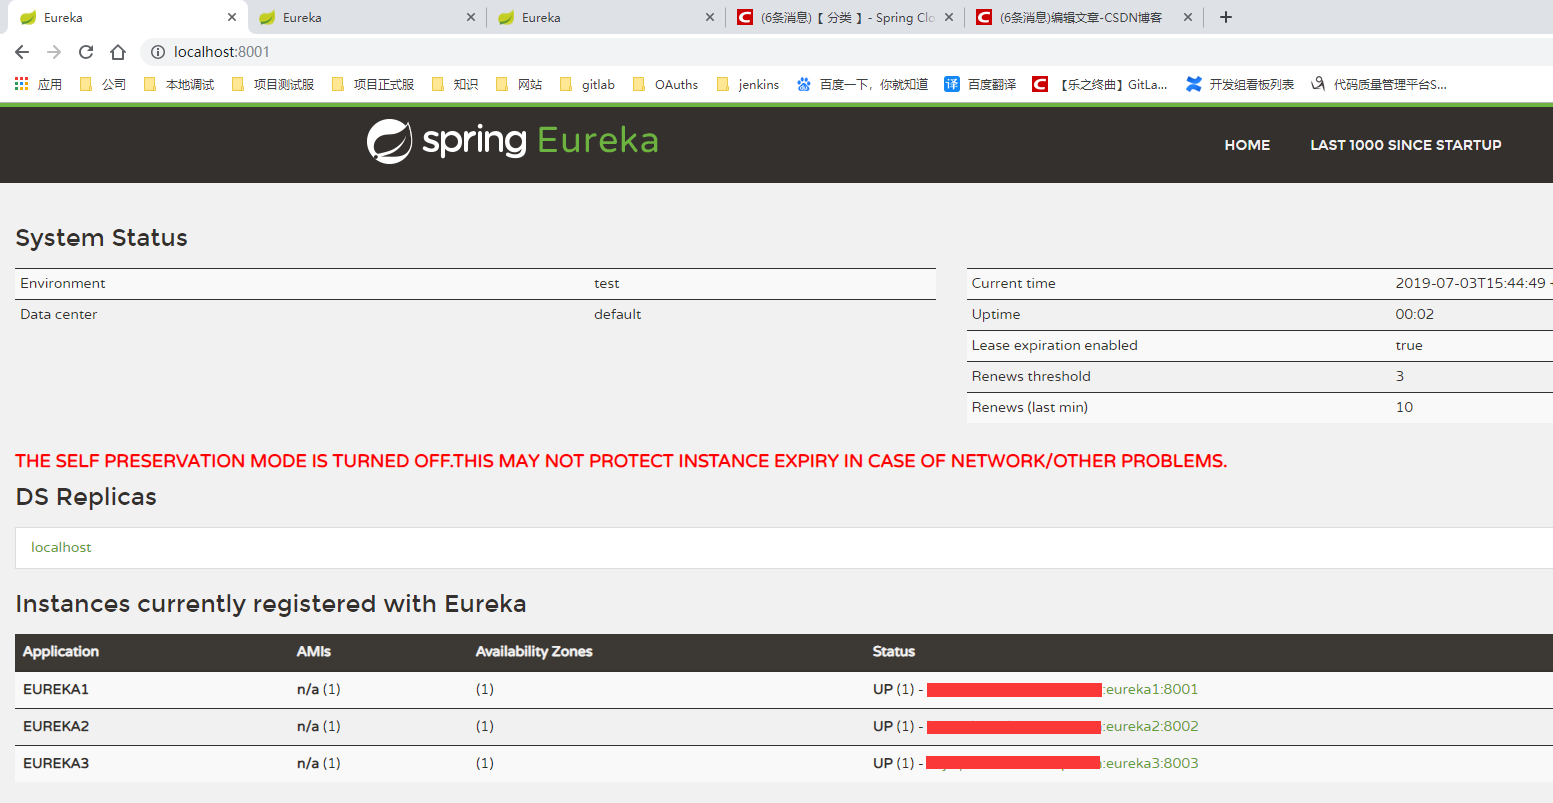Click the Lease expiration enabled value 'true'
The image size is (1553, 803).
[1409, 345]
